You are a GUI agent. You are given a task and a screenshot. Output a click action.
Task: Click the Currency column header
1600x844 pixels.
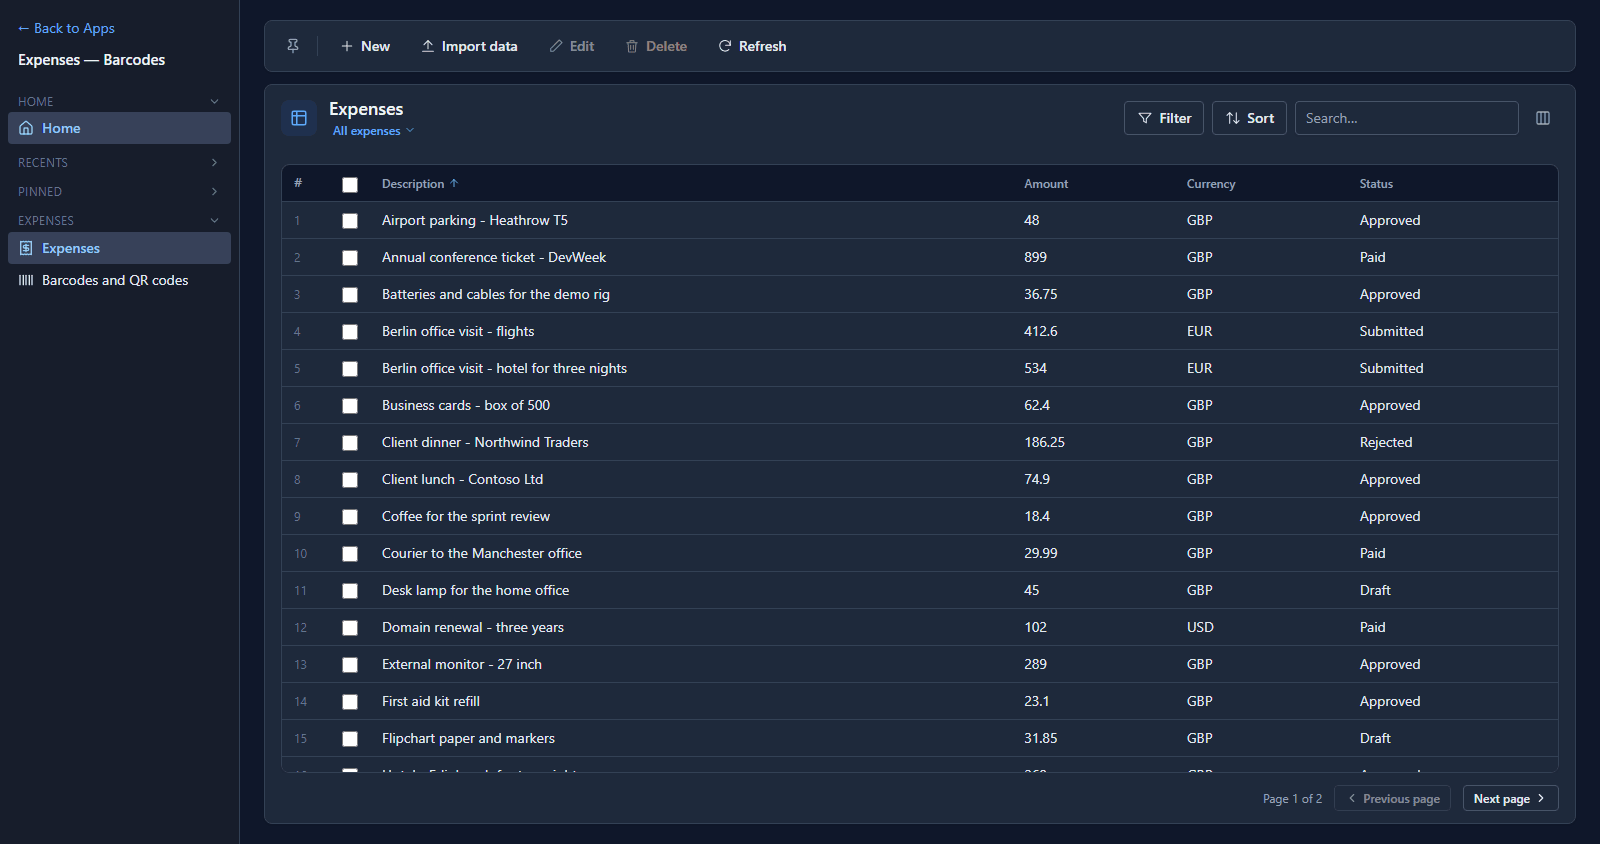pyautogui.click(x=1211, y=183)
